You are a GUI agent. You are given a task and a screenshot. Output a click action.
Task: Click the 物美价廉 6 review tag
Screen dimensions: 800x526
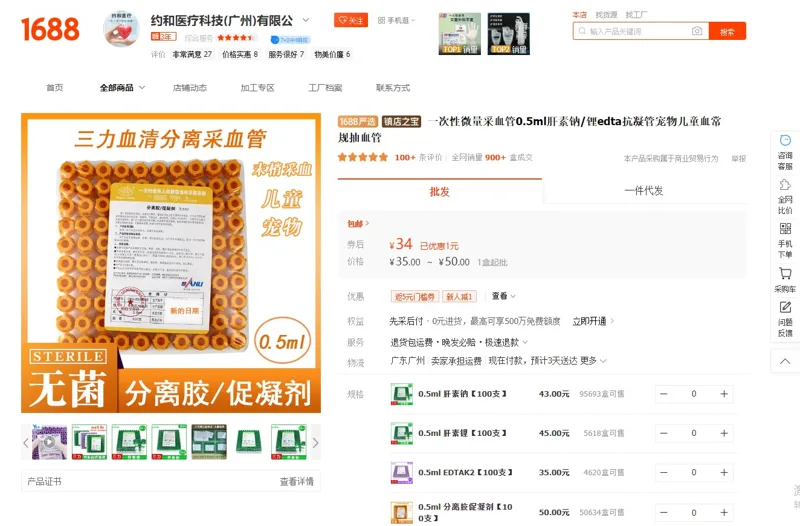tap(332, 54)
